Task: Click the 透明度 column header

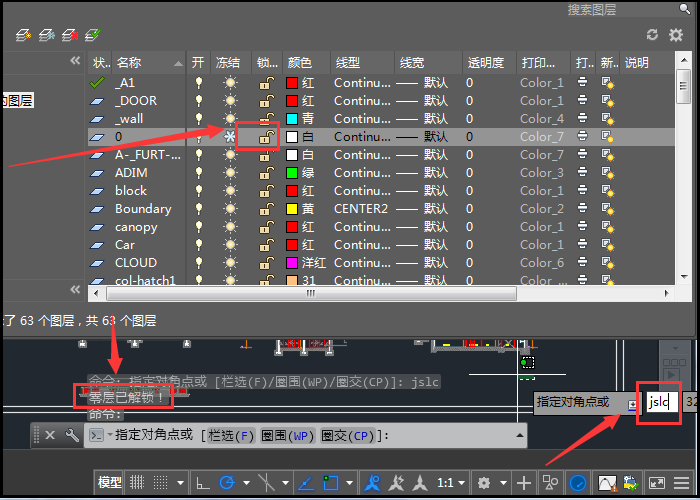Action: [489, 63]
